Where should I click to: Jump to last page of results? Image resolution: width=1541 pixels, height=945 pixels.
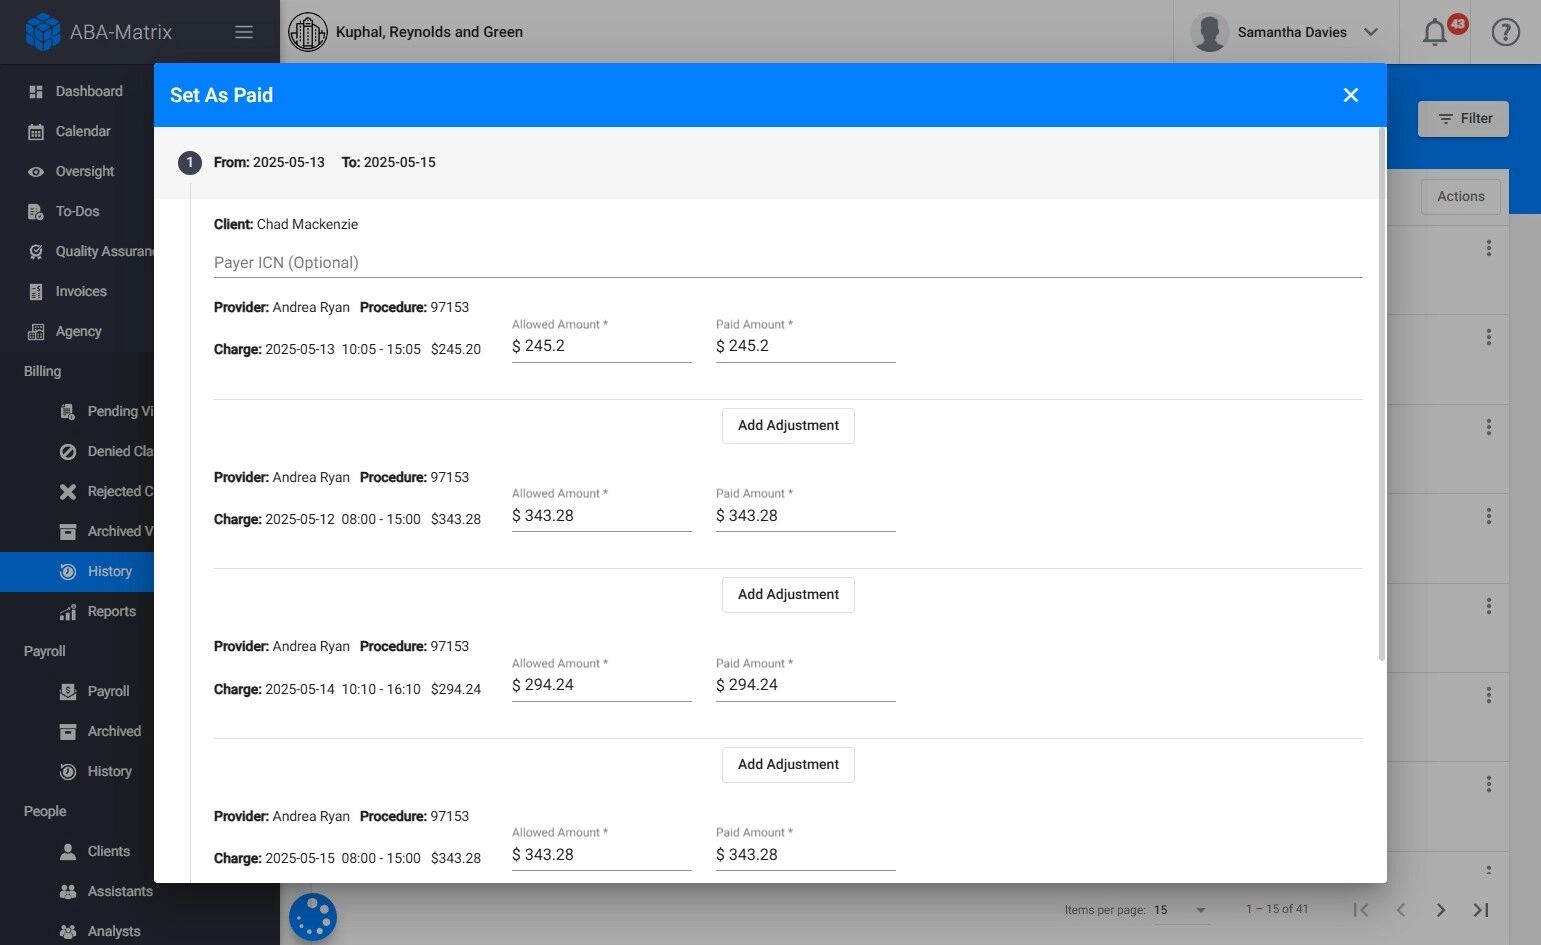(x=1481, y=910)
